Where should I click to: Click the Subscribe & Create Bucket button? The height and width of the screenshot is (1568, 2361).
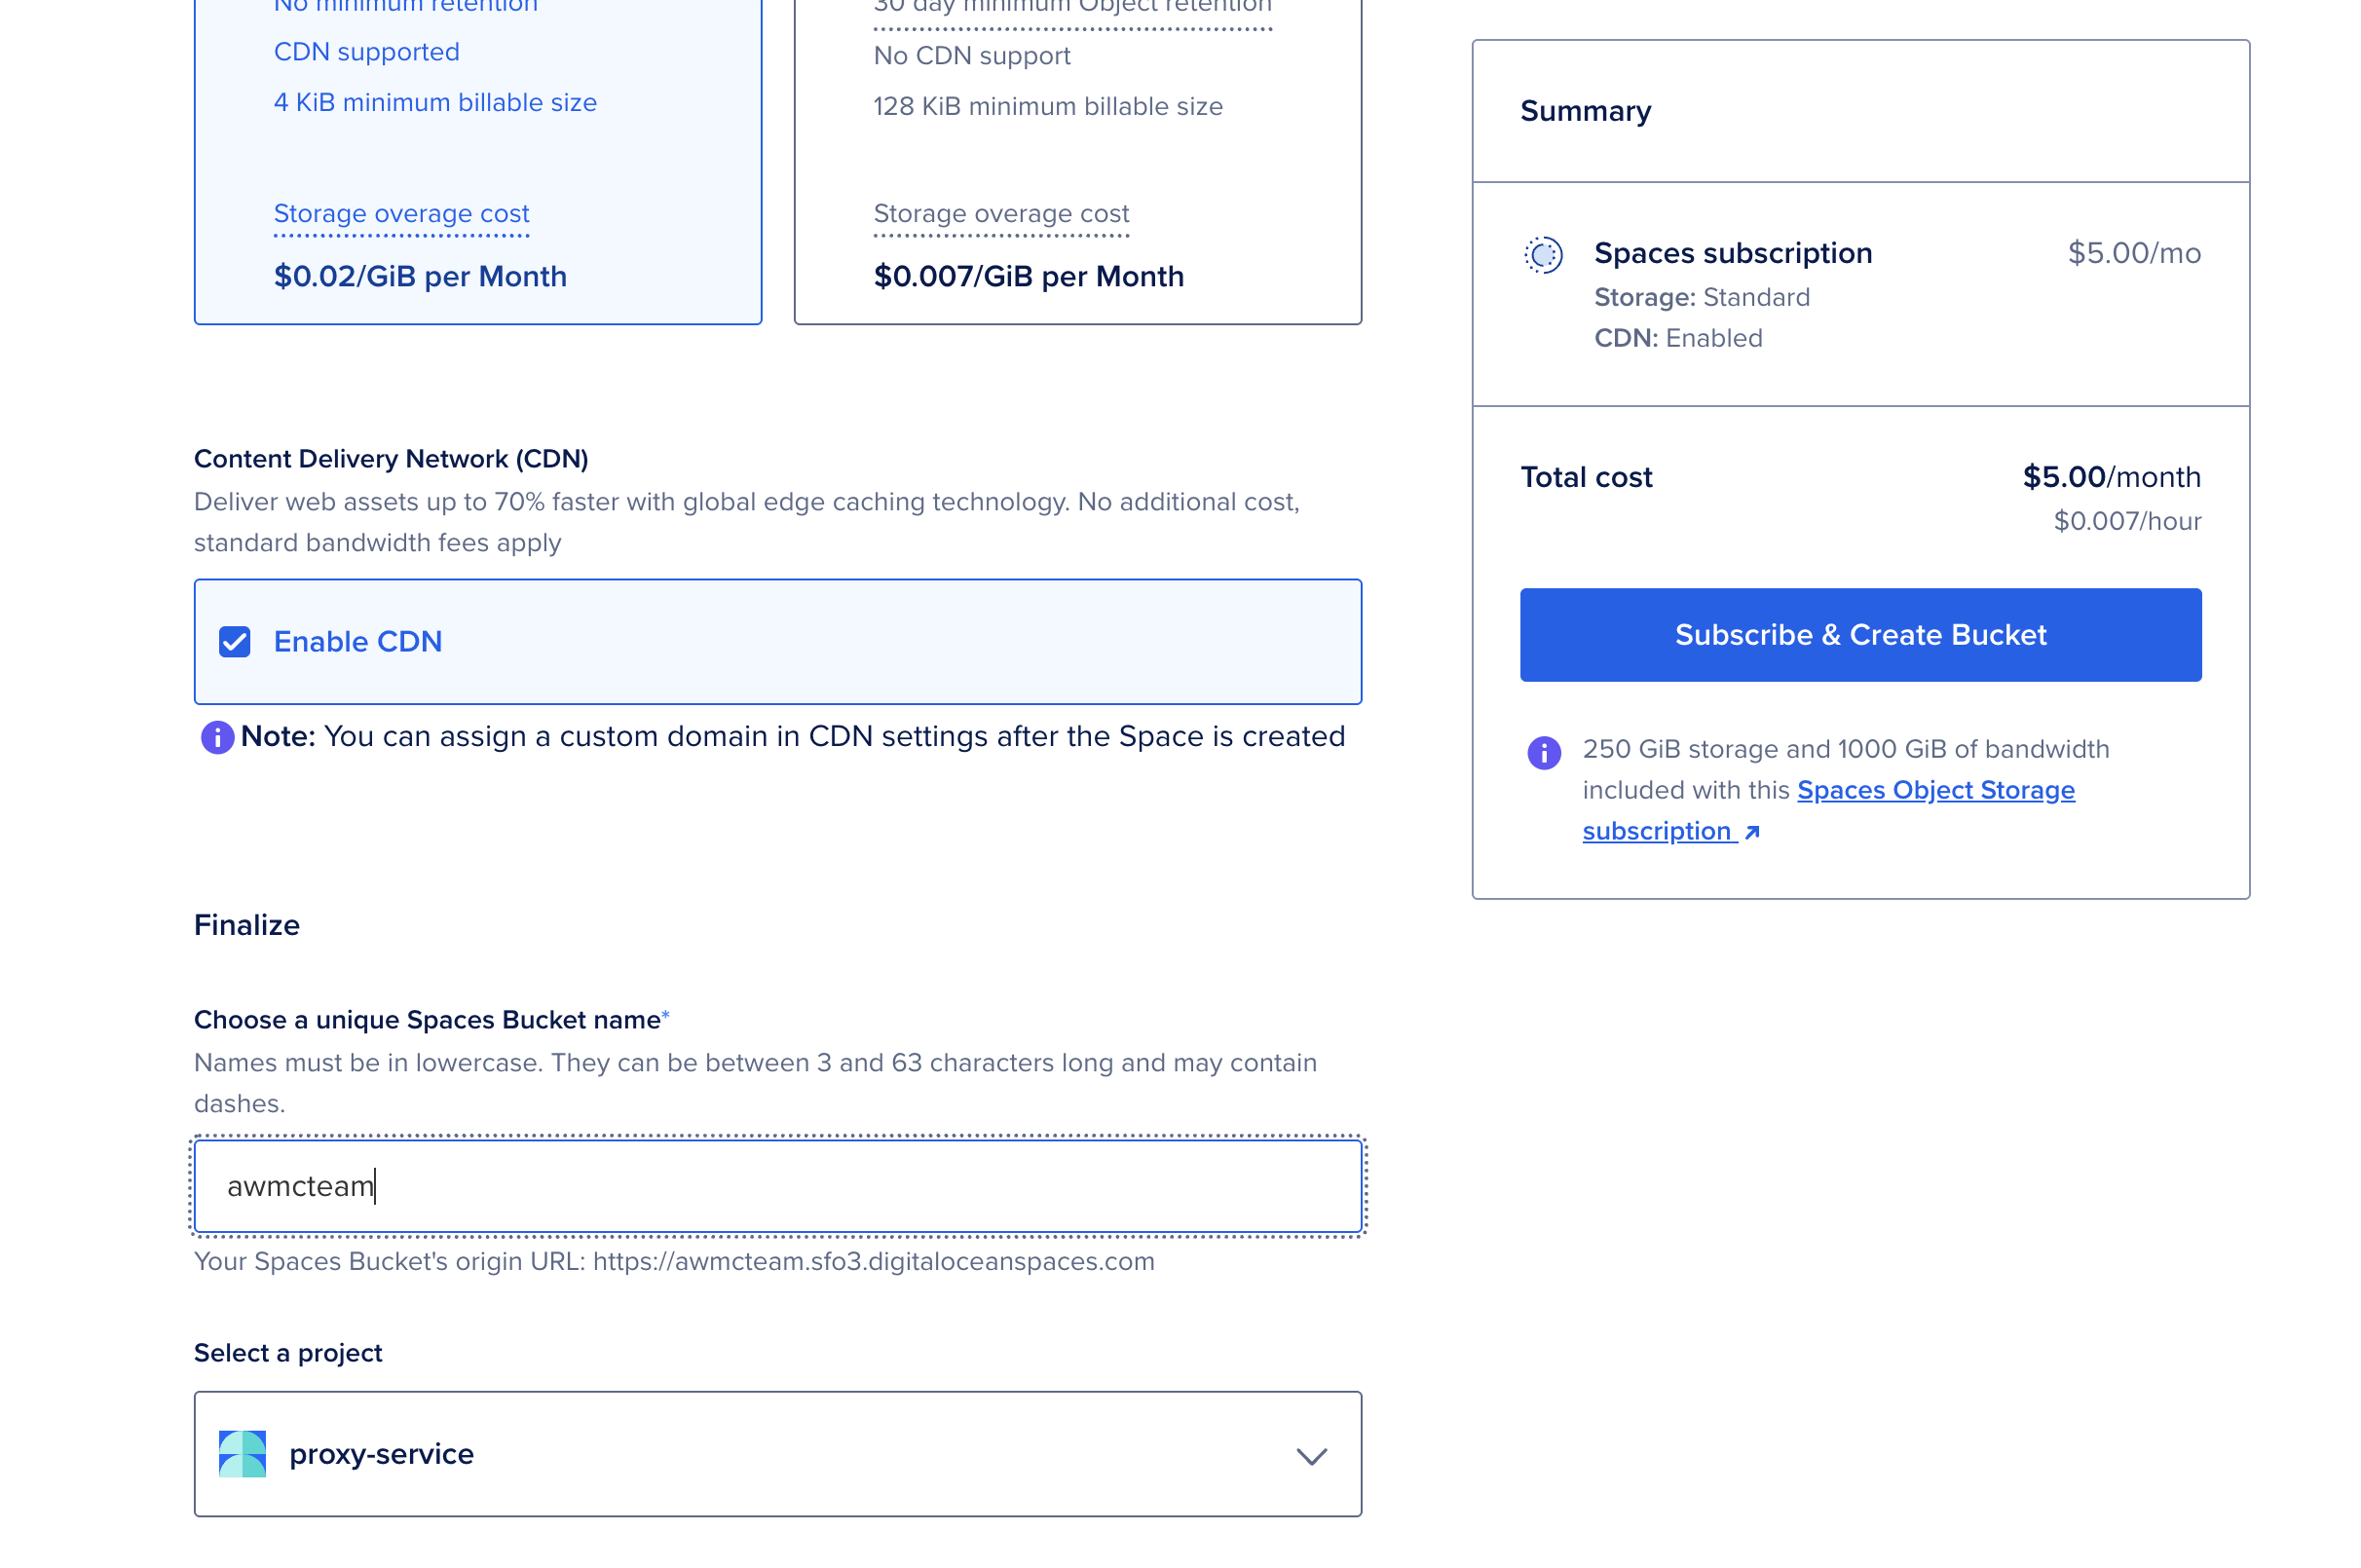click(1859, 635)
